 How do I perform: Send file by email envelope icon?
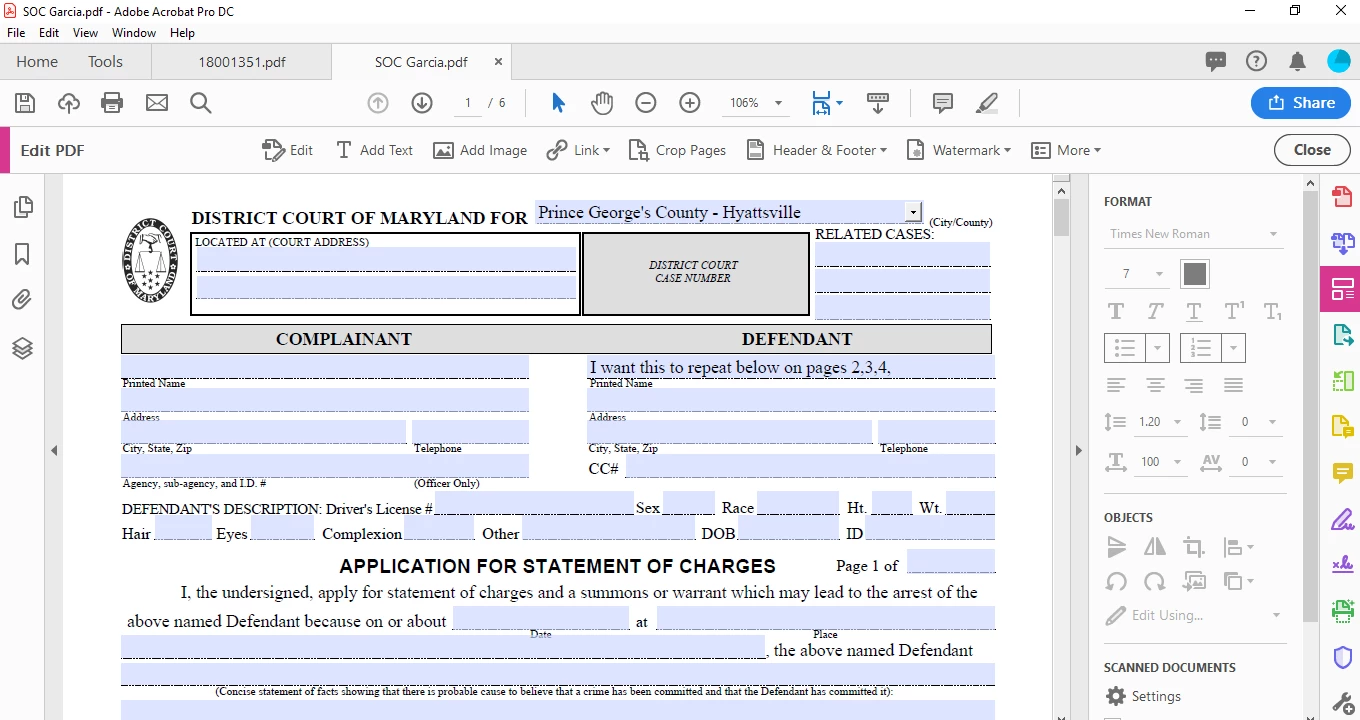pyautogui.click(x=157, y=103)
